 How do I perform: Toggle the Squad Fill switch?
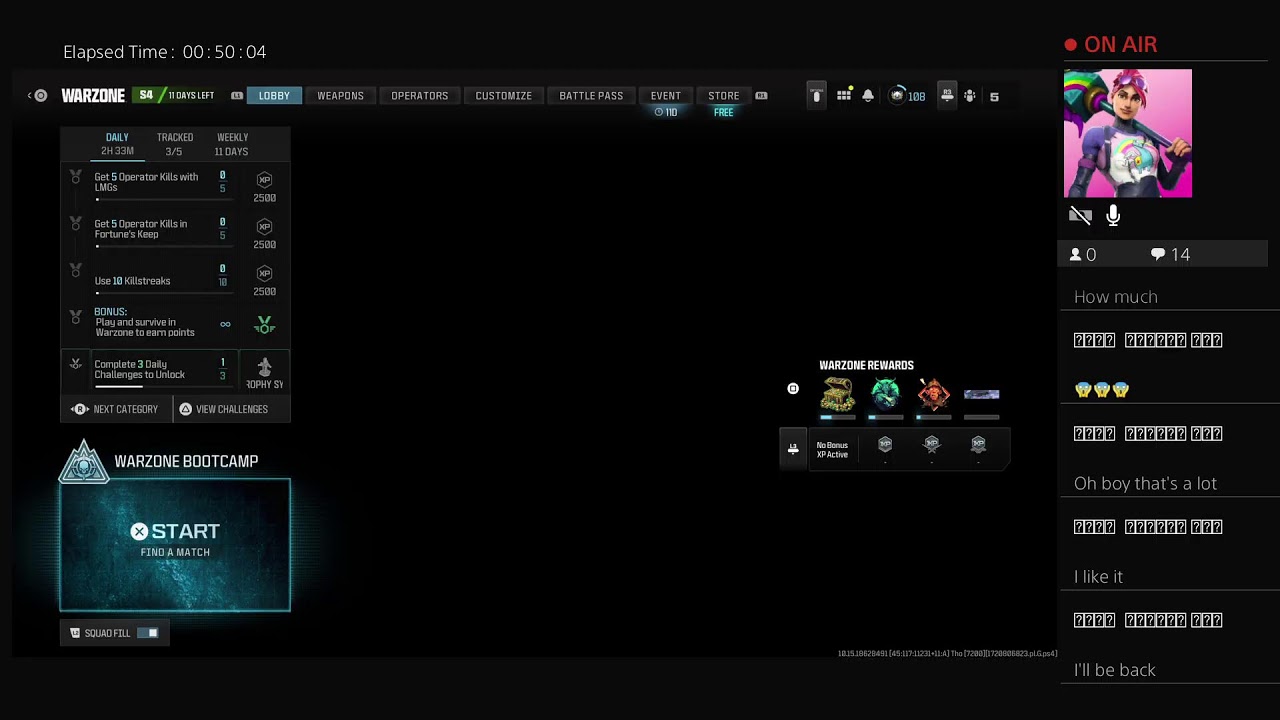pos(148,633)
